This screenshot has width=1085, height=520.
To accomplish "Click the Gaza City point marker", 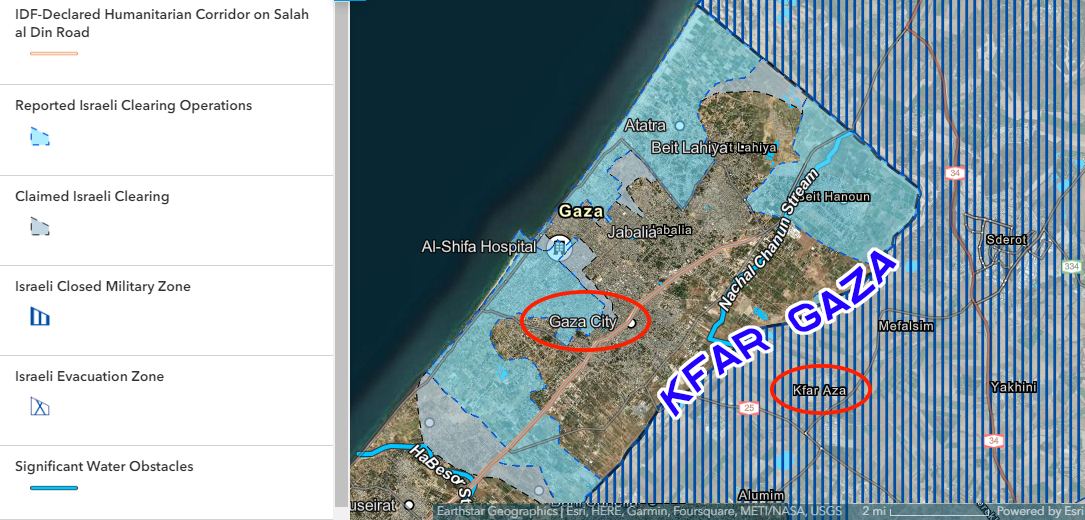I will 631,323.
